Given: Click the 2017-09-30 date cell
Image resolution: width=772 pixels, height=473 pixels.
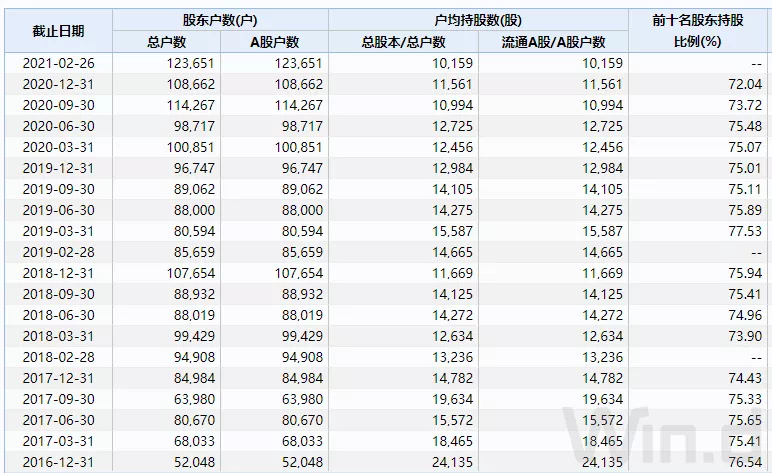Looking at the screenshot, I should (58, 399).
